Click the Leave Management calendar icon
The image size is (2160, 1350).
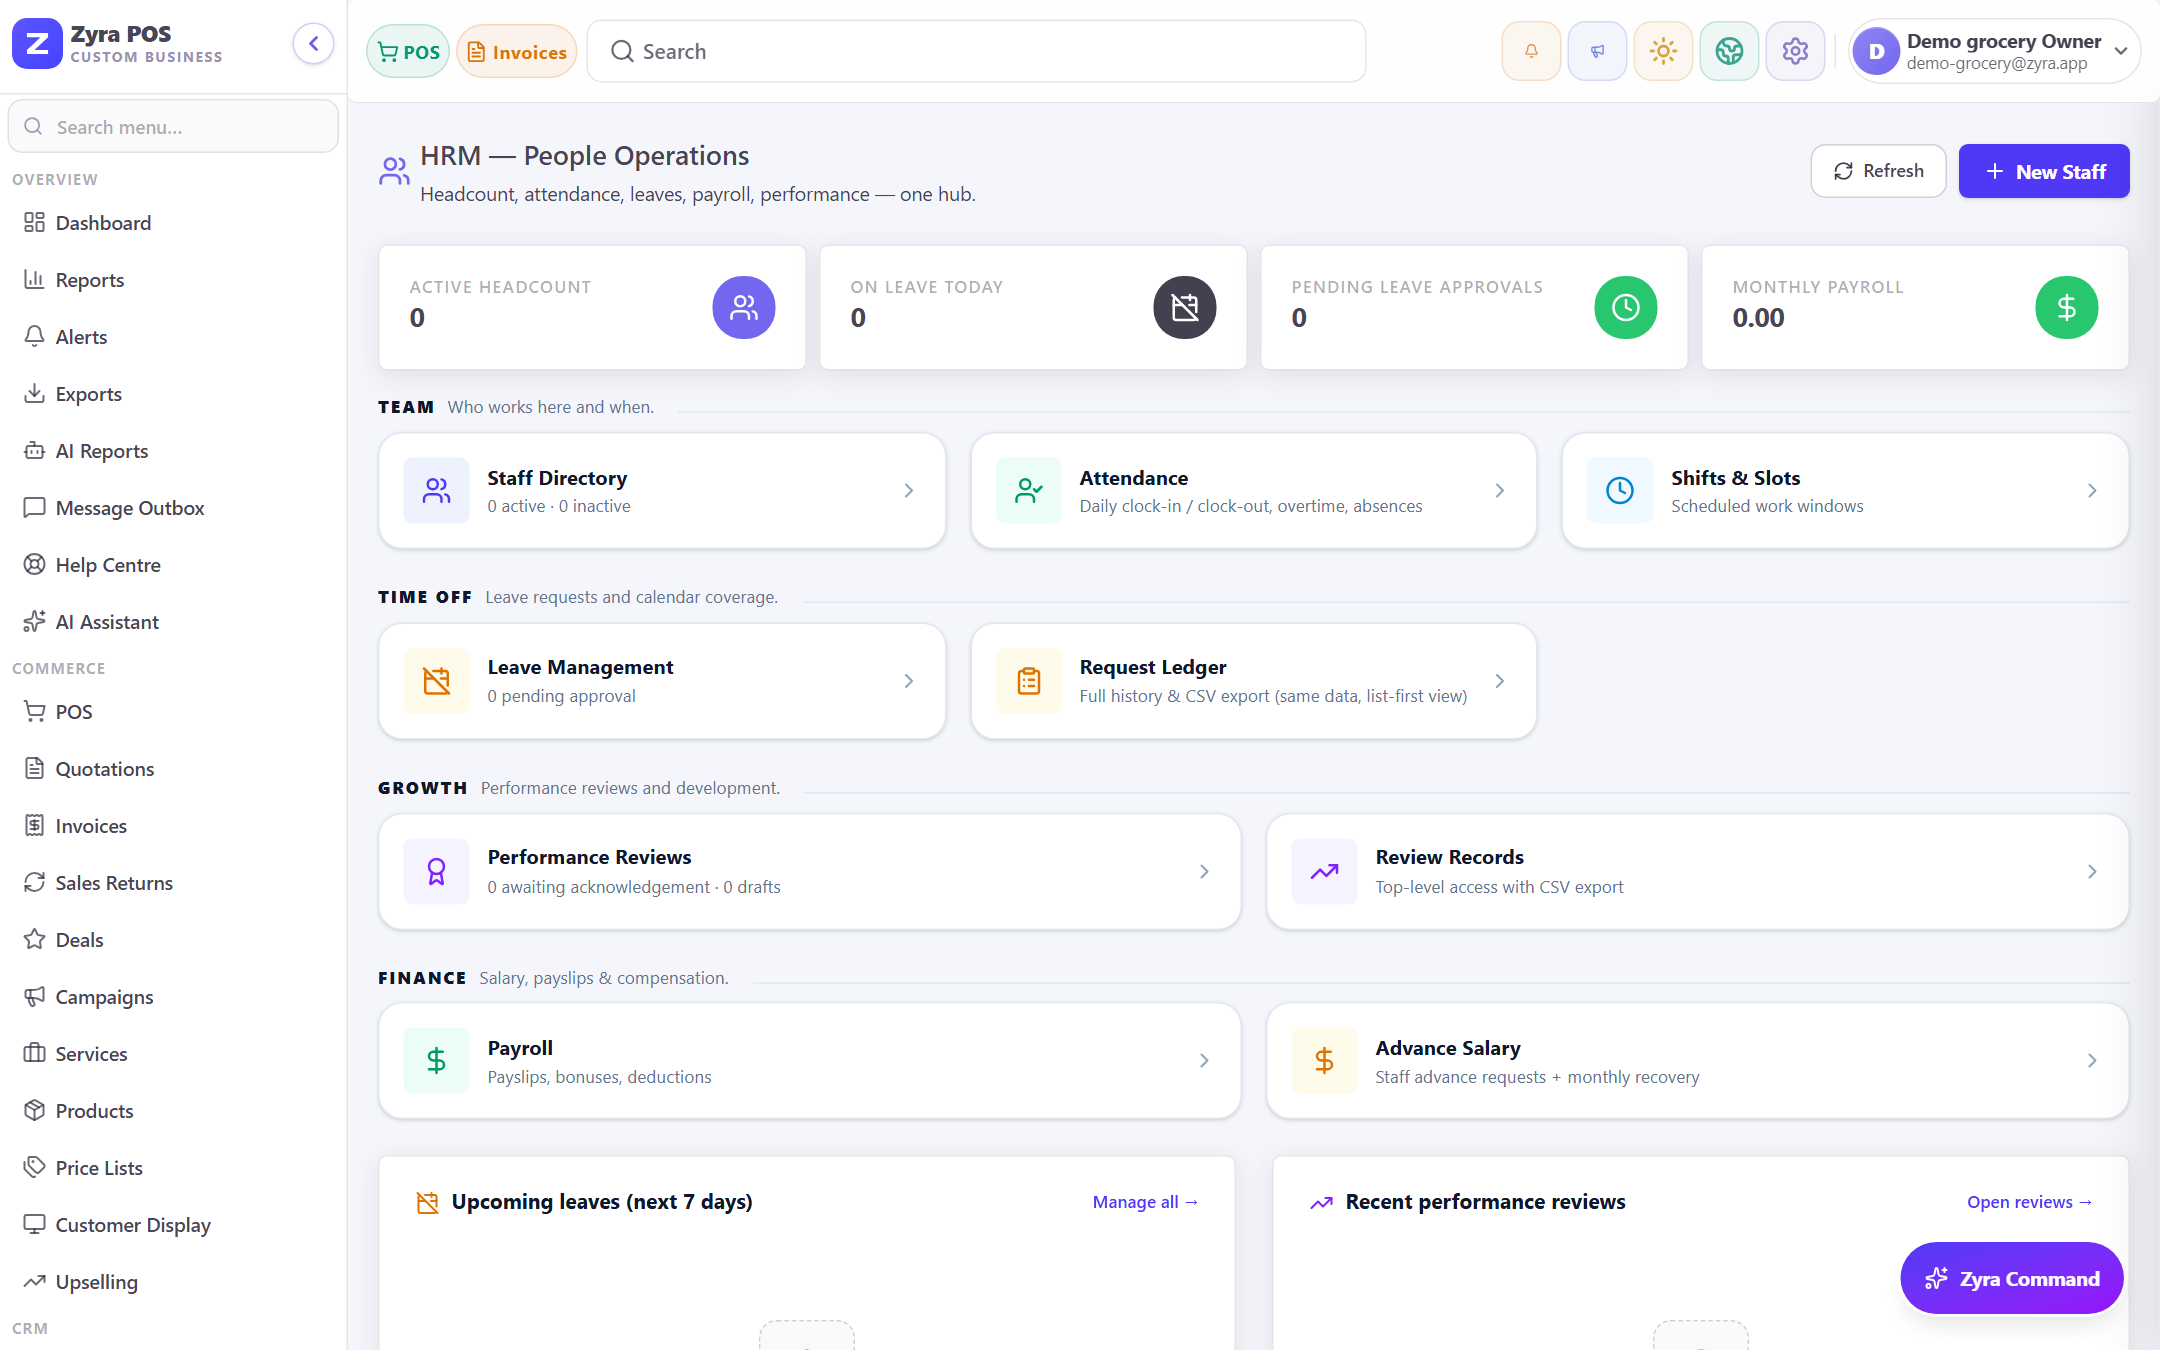[x=436, y=681]
